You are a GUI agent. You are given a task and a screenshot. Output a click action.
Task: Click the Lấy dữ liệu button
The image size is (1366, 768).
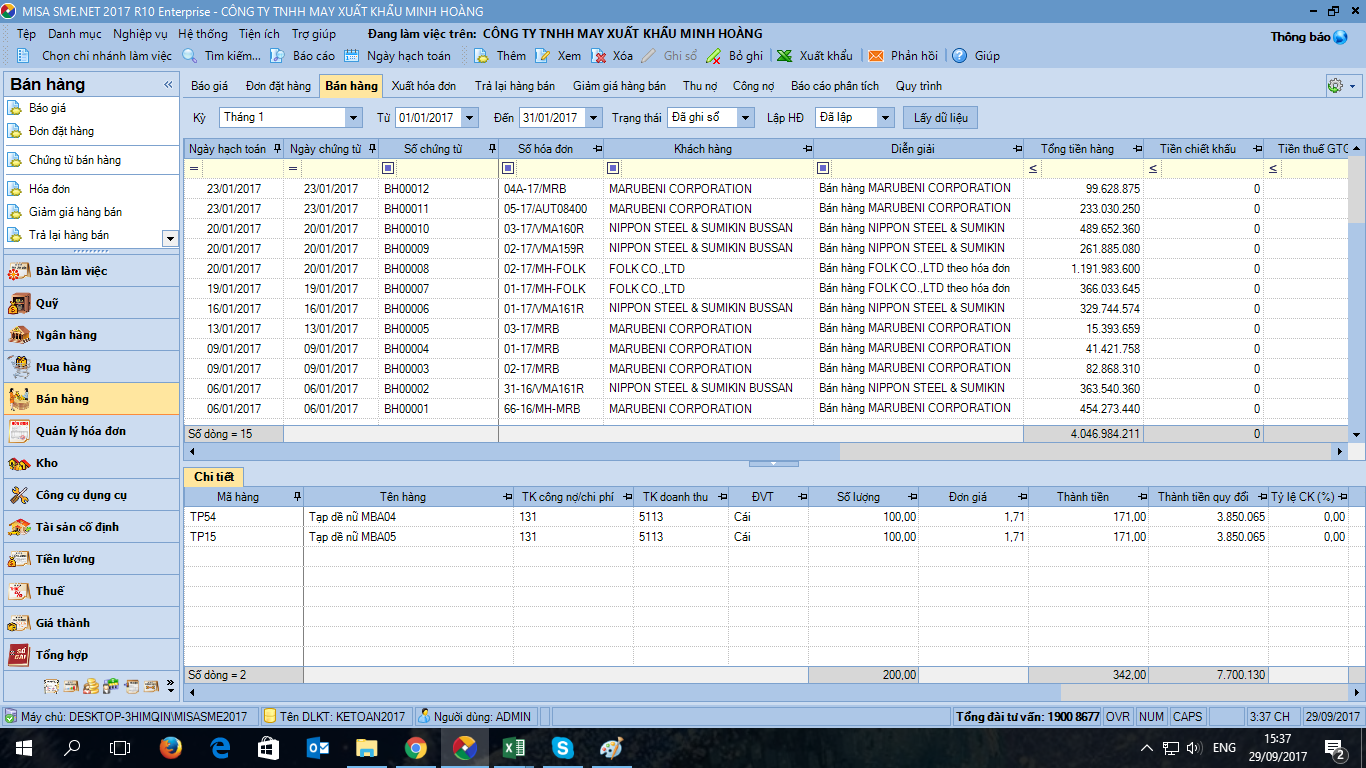coord(940,118)
